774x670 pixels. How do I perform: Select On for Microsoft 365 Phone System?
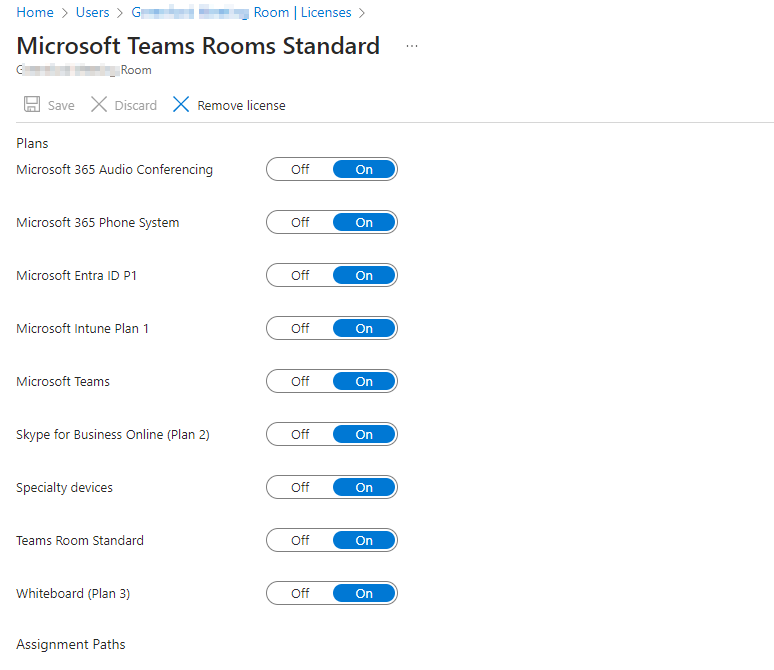pos(364,222)
